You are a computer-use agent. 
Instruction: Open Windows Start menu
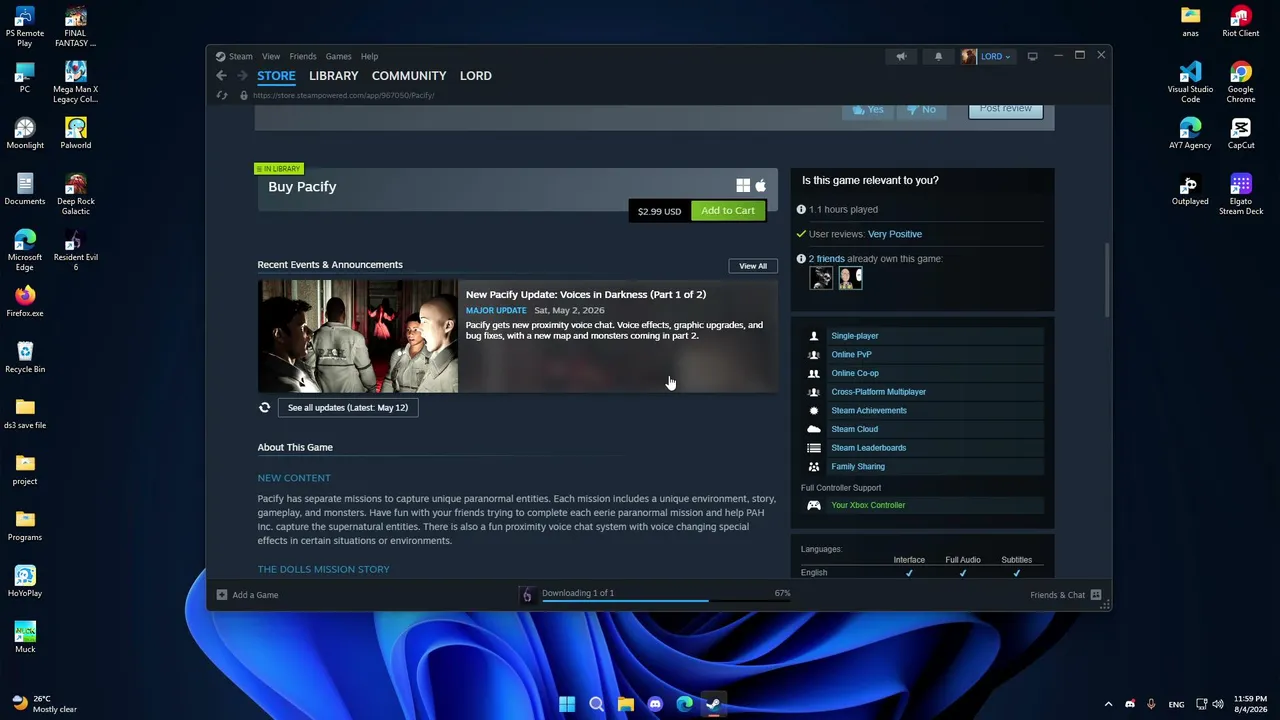point(567,704)
